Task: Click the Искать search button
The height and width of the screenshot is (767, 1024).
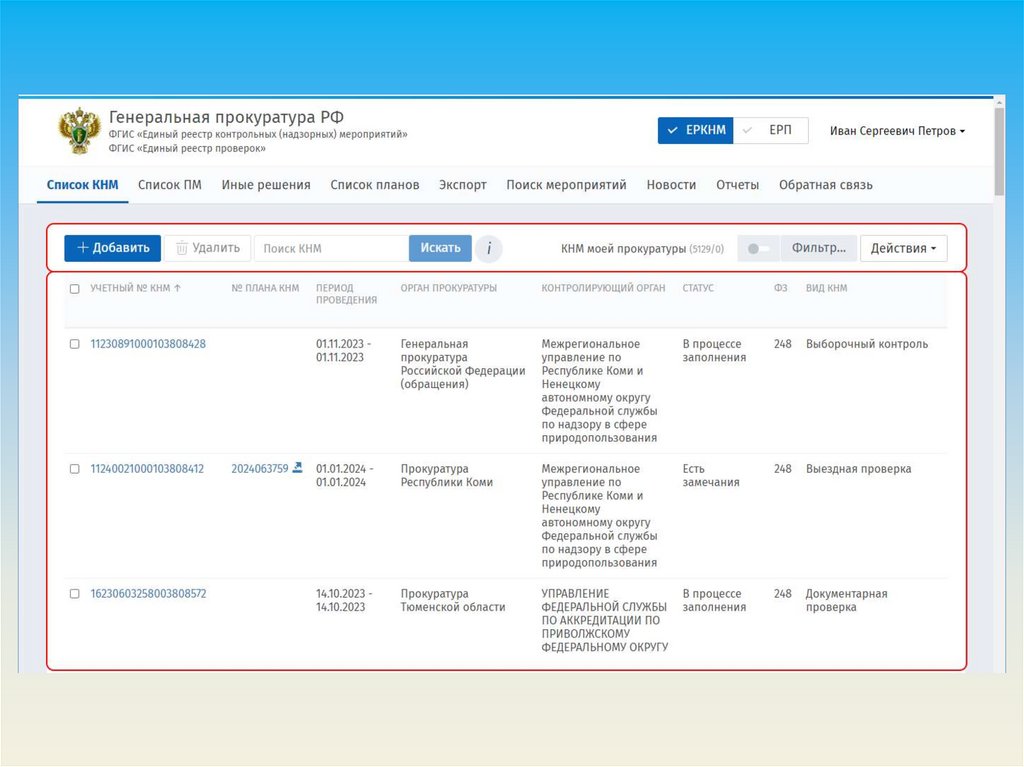Action: [440, 248]
